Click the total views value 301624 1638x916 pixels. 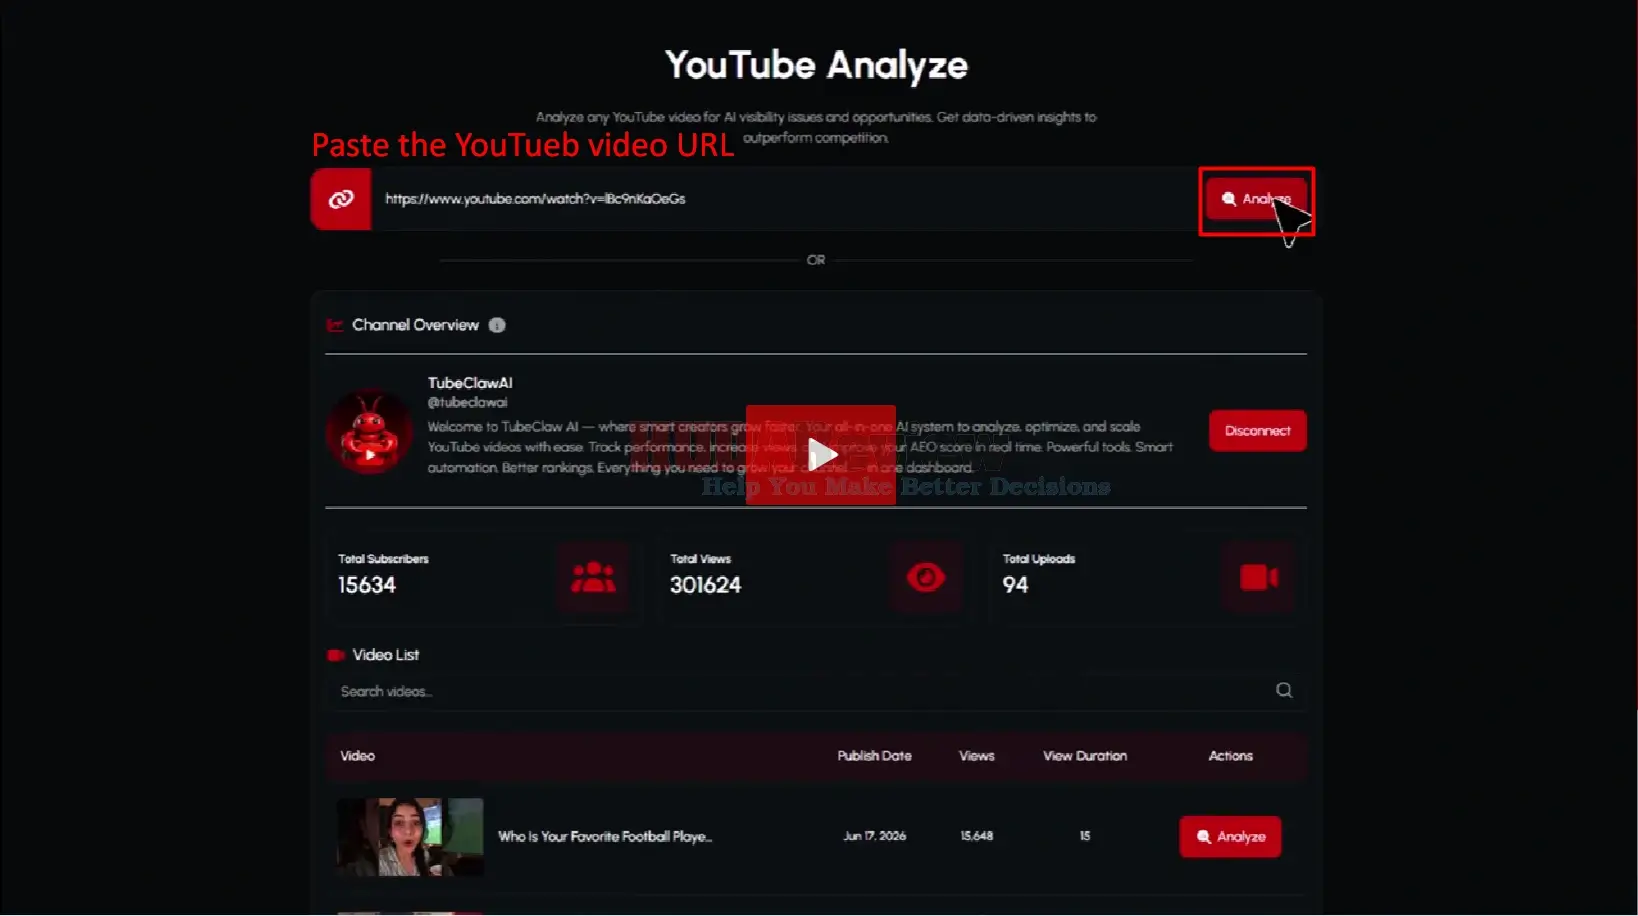[705, 585]
